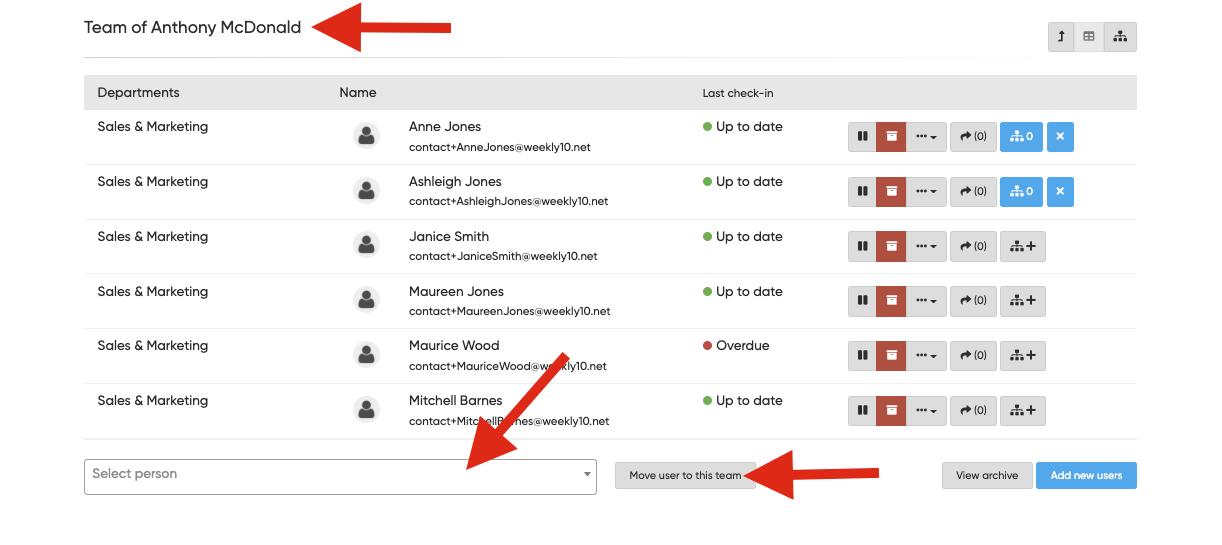Open Ashleigh Jones' blue team hierarchy button
This screenshot has width=1222, height=545.
tap(1021, 192)
